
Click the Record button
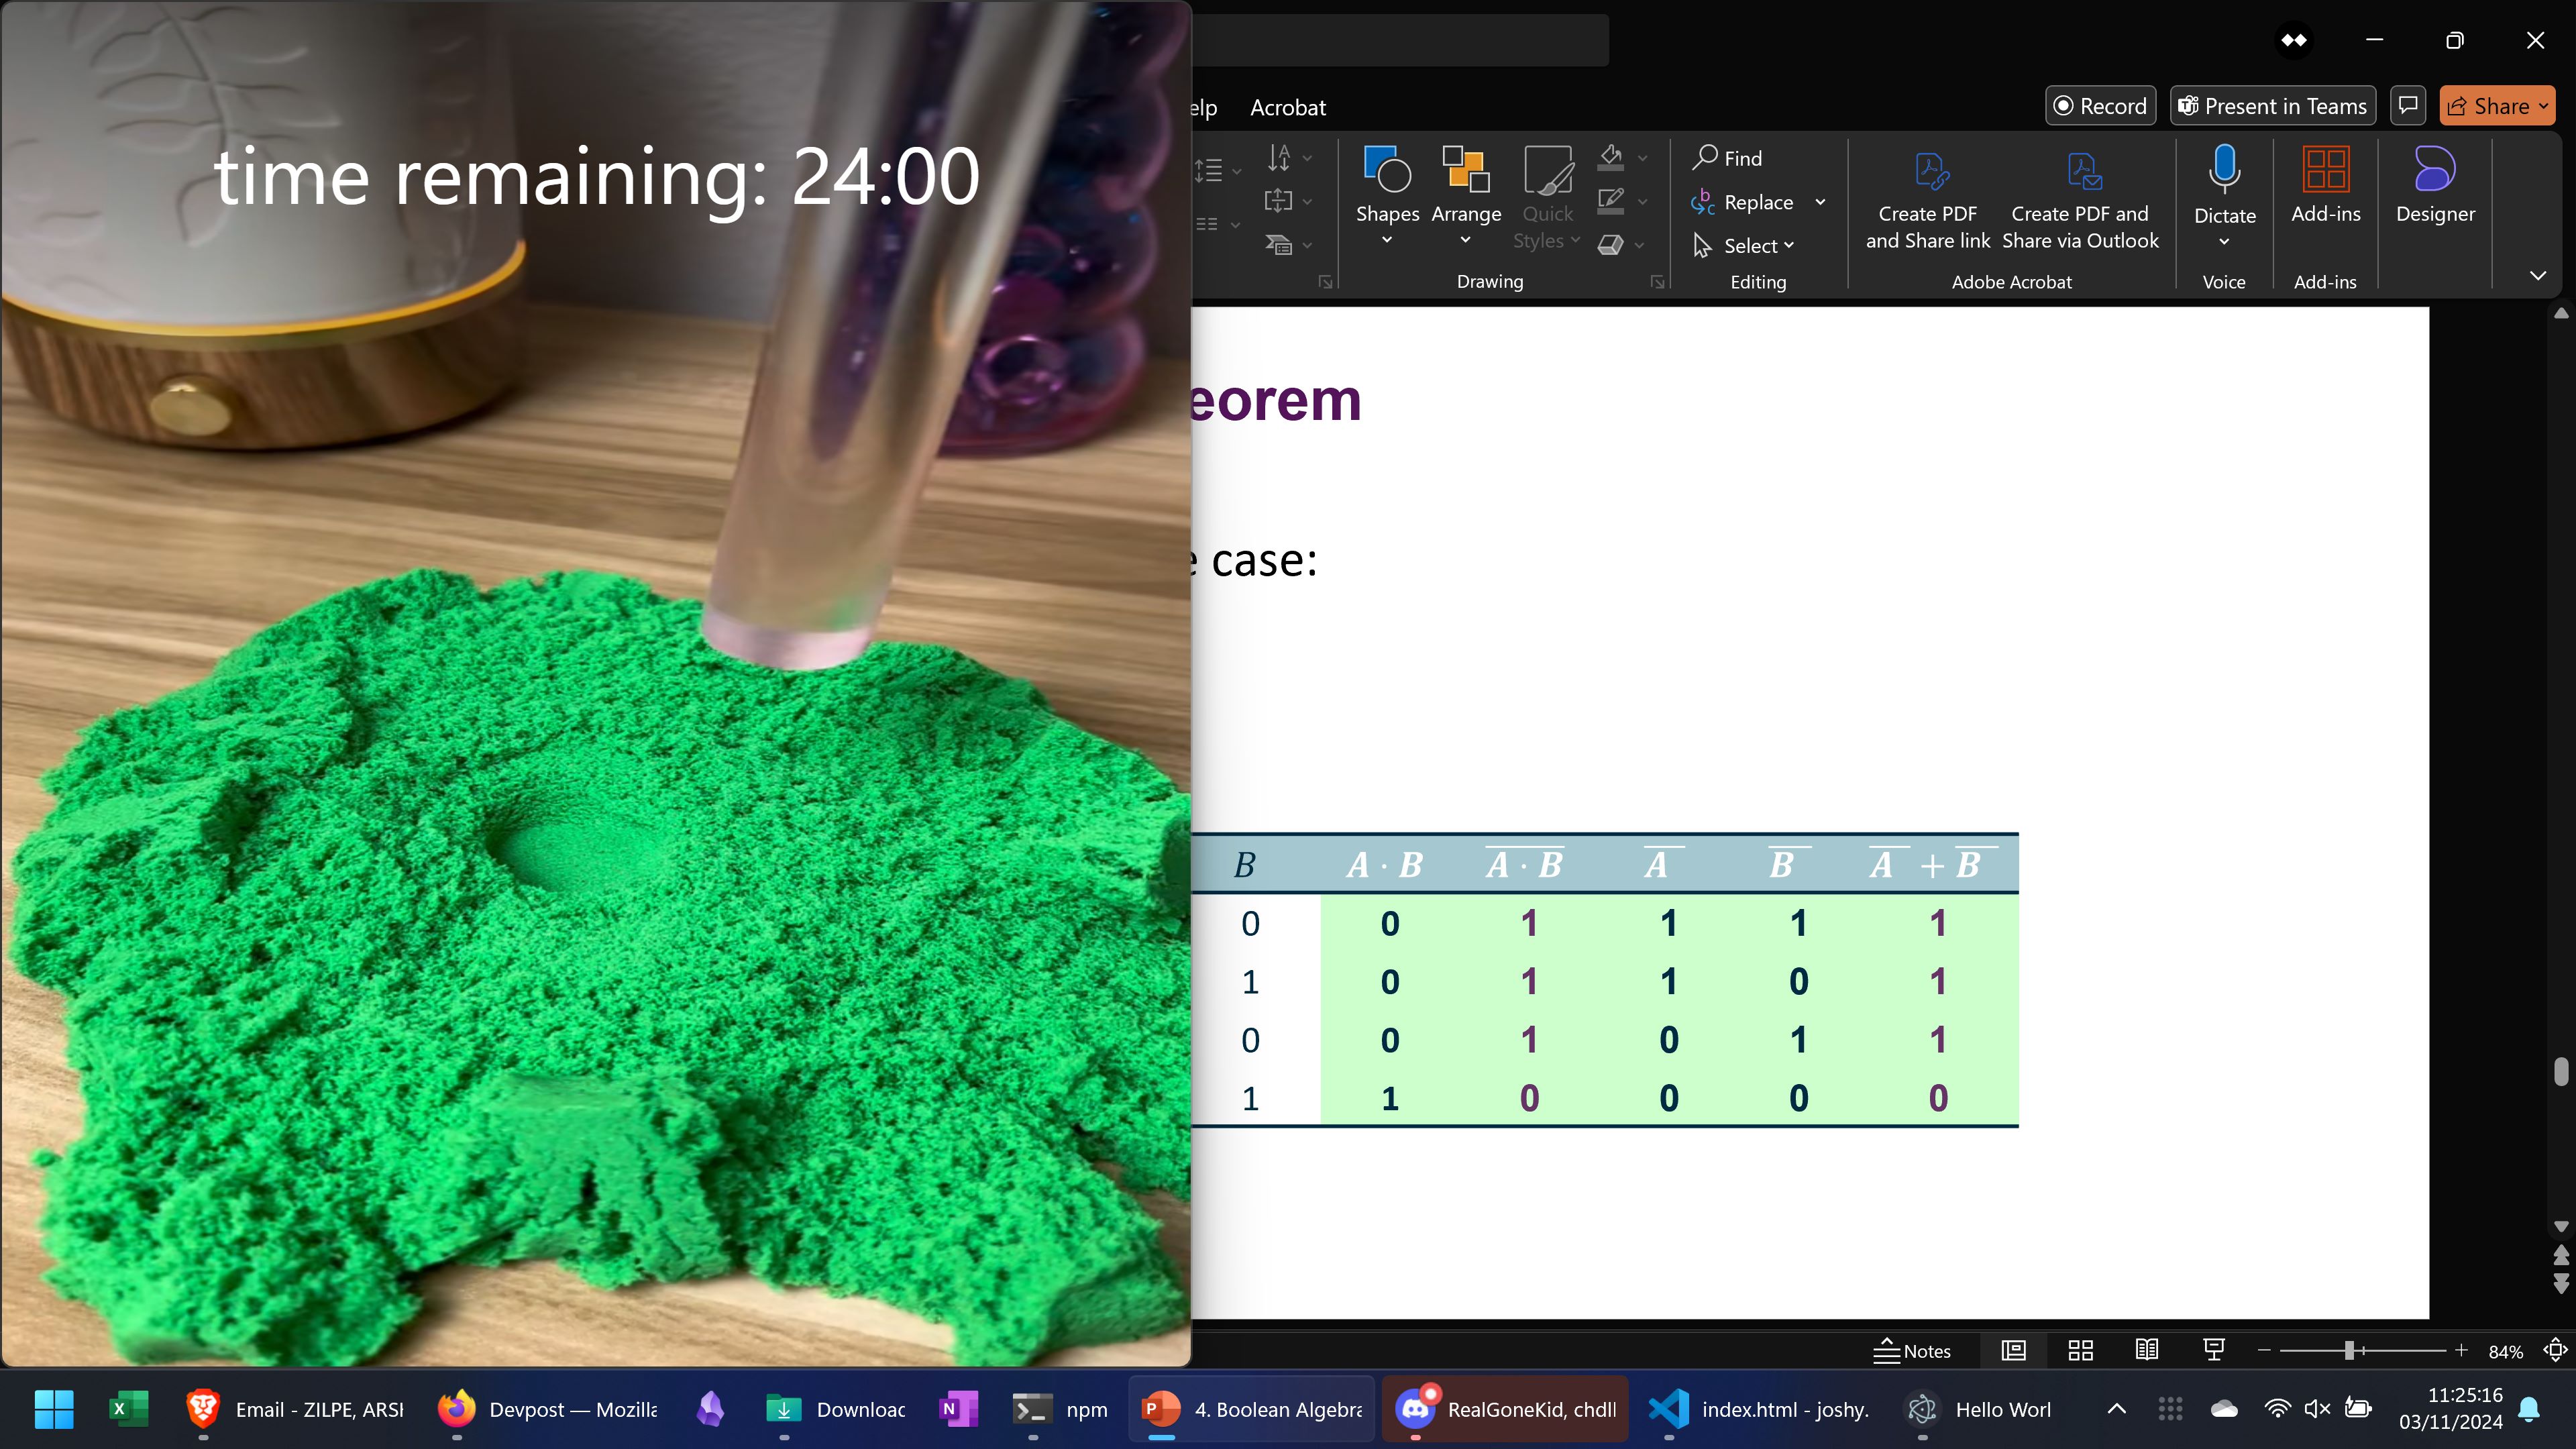2100,106
